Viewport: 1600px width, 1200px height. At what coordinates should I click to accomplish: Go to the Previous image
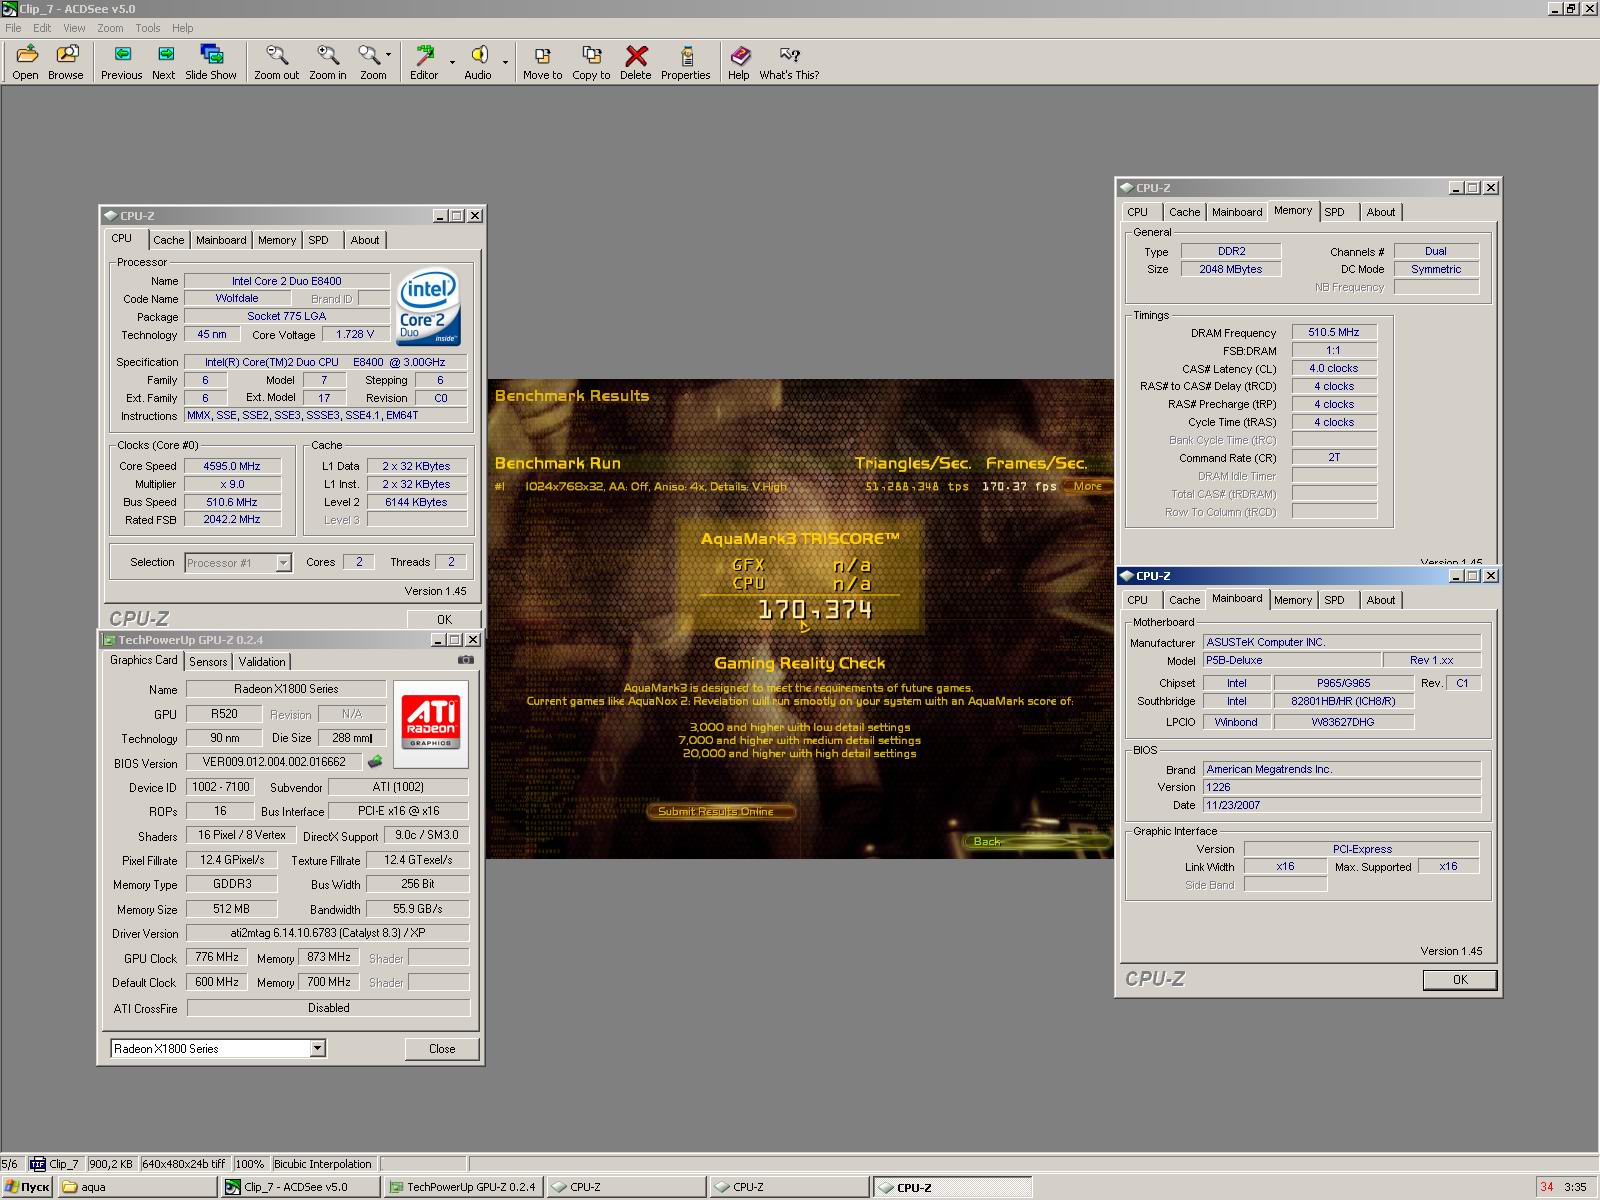tap(121, 62)
